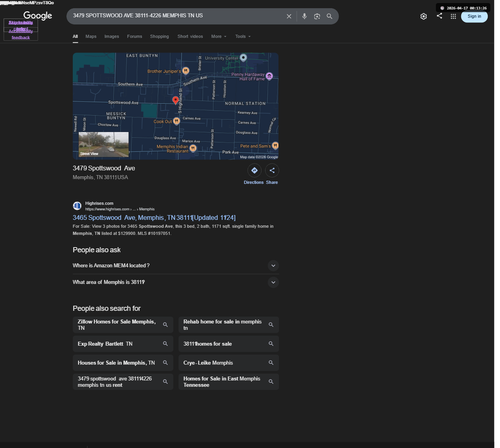
Task: Click the Google logo
Action: 37,16
